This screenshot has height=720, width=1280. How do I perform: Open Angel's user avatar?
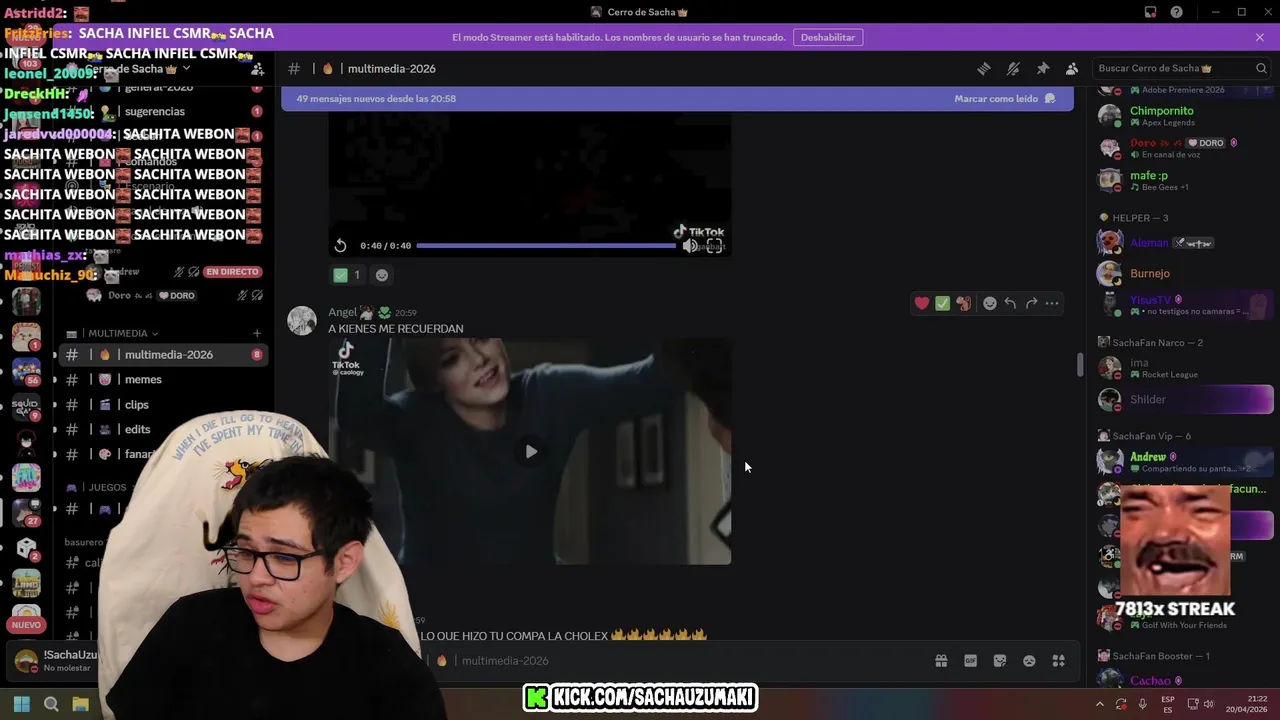tap(302, 320)
